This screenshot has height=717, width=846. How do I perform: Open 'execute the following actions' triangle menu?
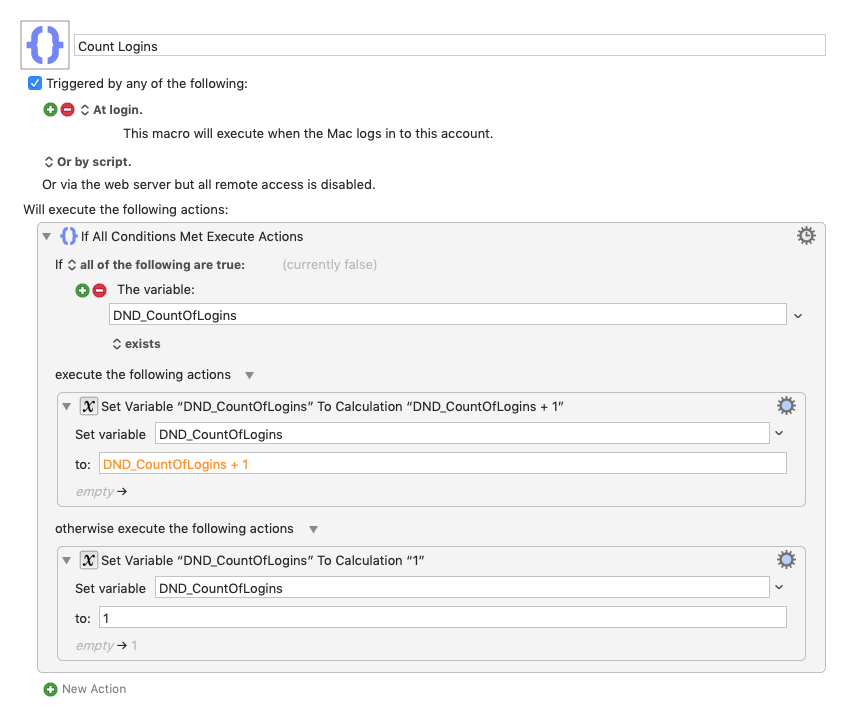(x=249, y=375)
